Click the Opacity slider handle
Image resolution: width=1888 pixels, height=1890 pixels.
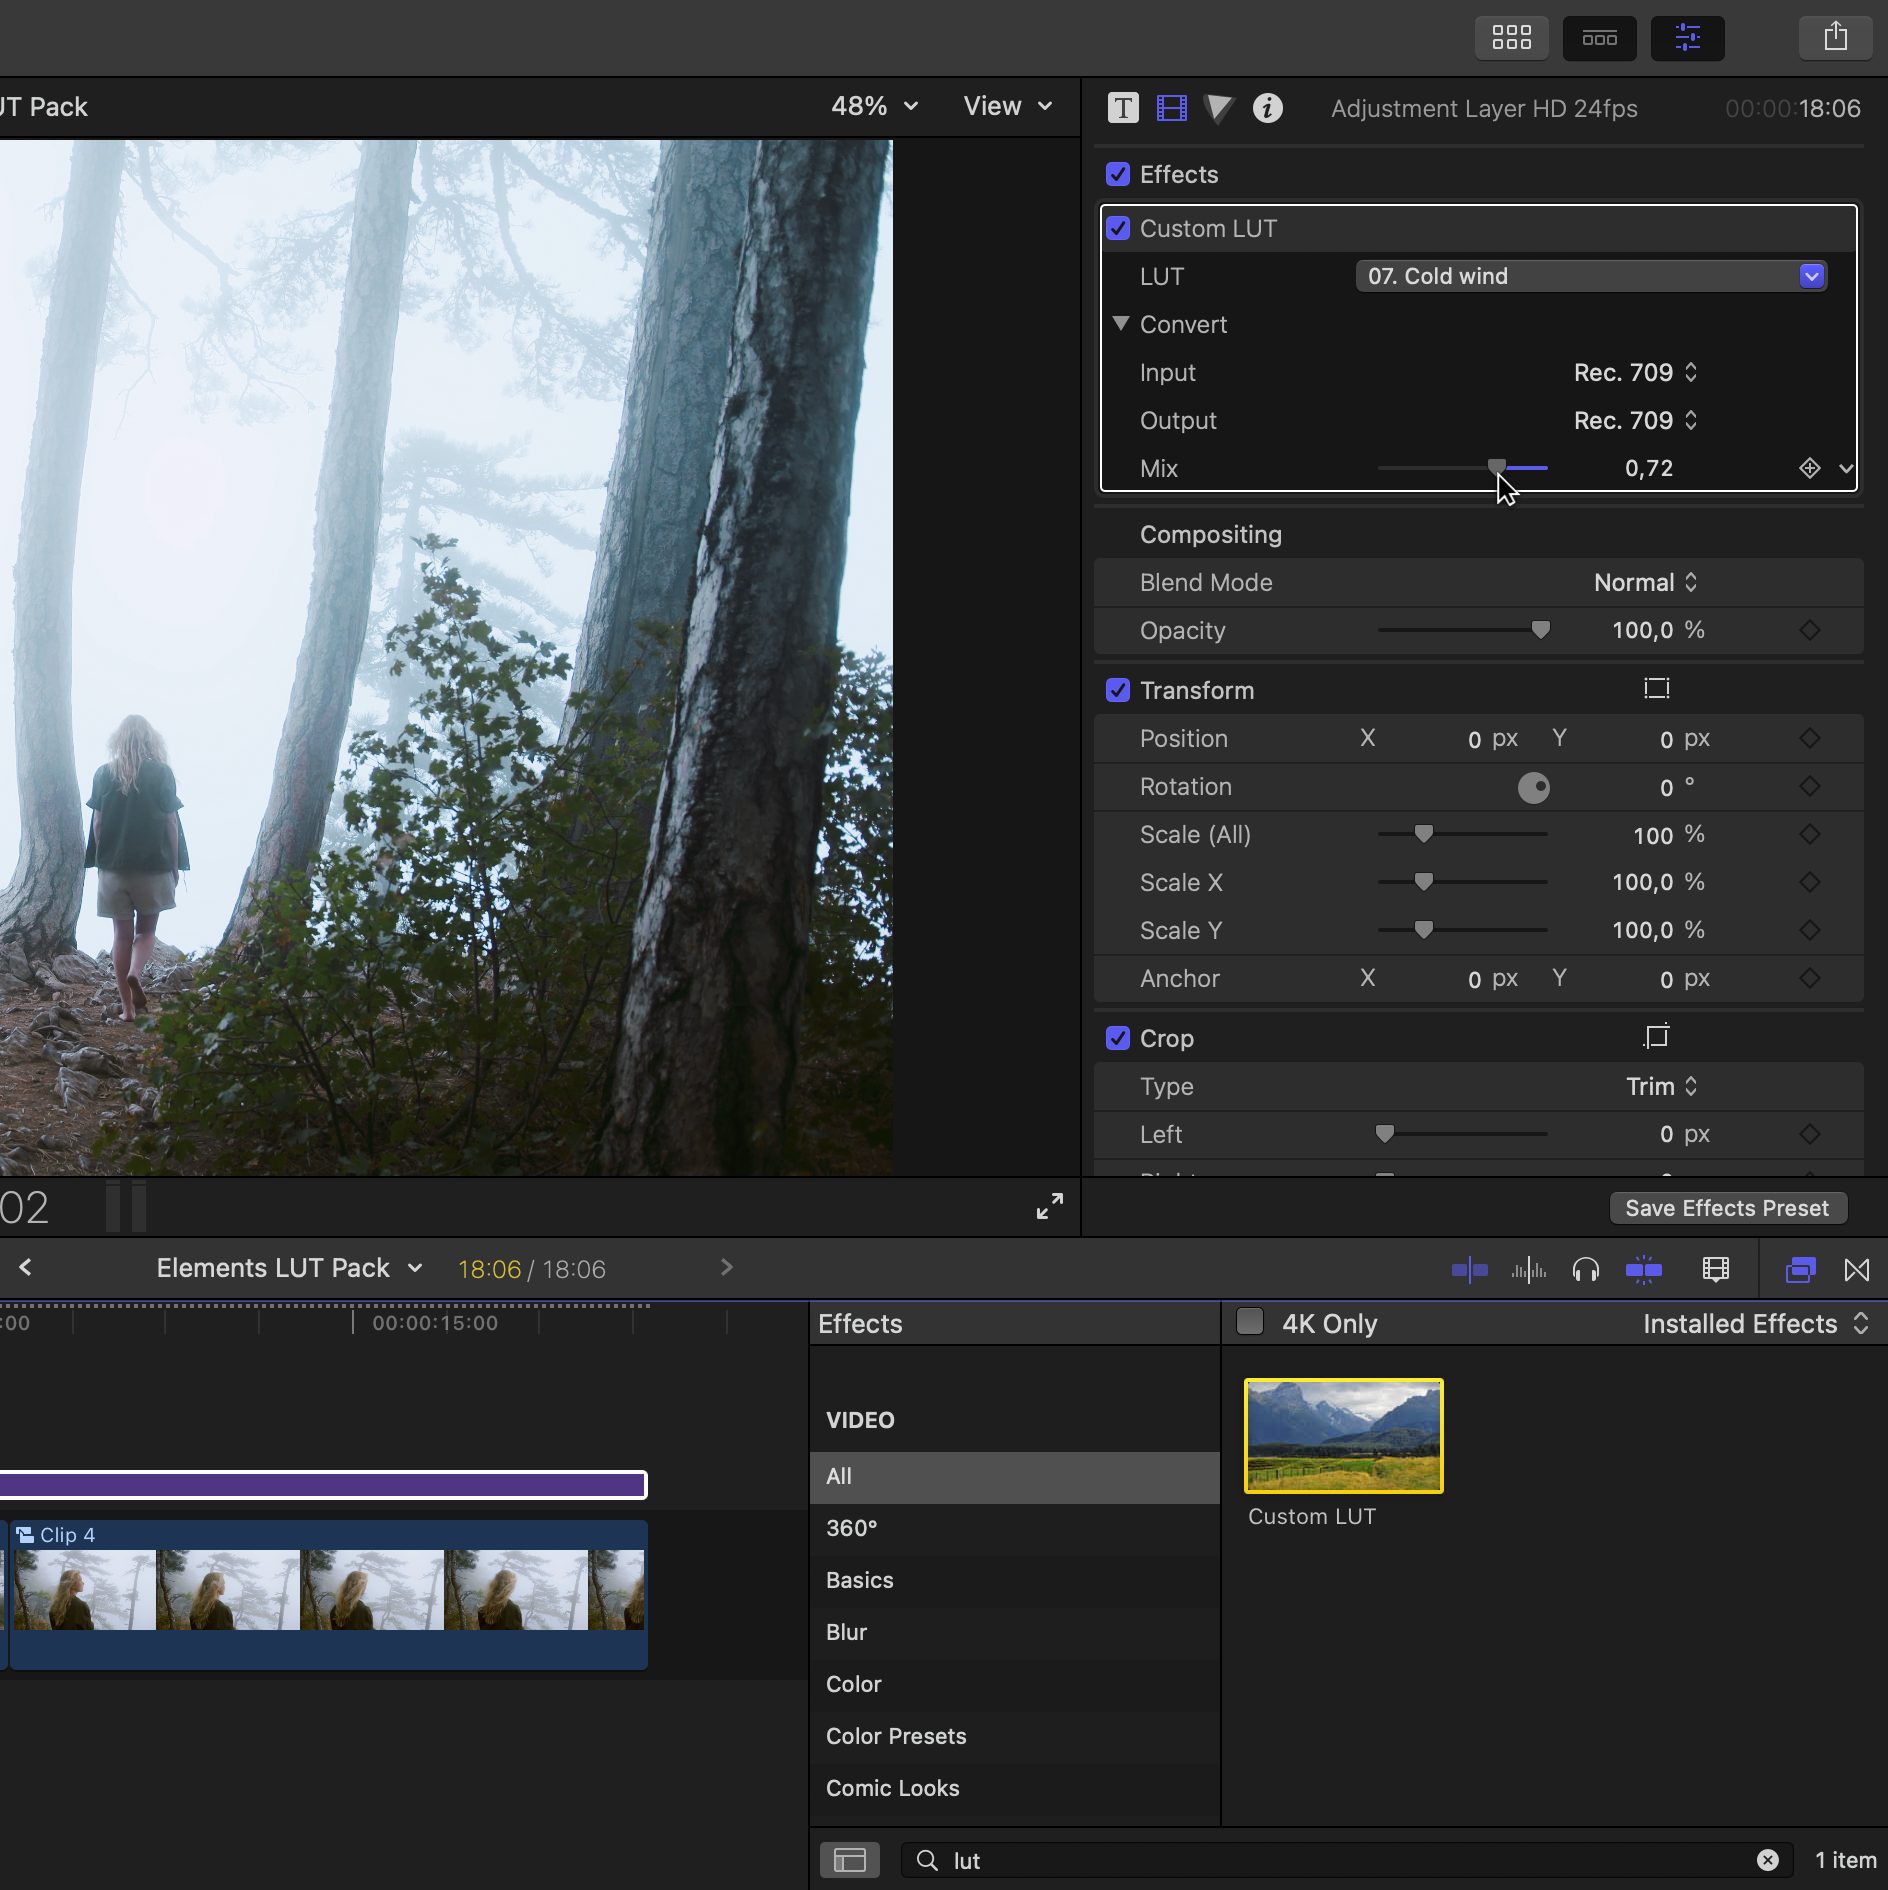click(1540, 630)
